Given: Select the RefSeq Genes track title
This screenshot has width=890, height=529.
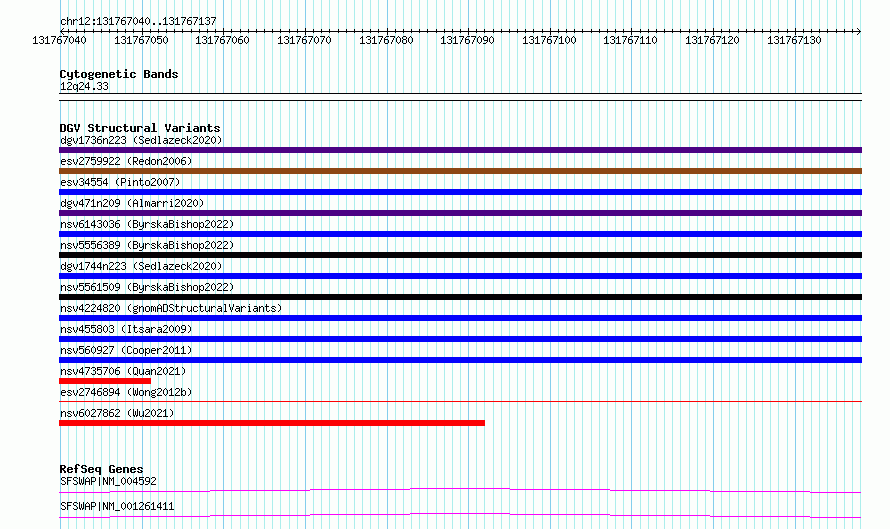Looking at the screenshot, I should 101,469.
